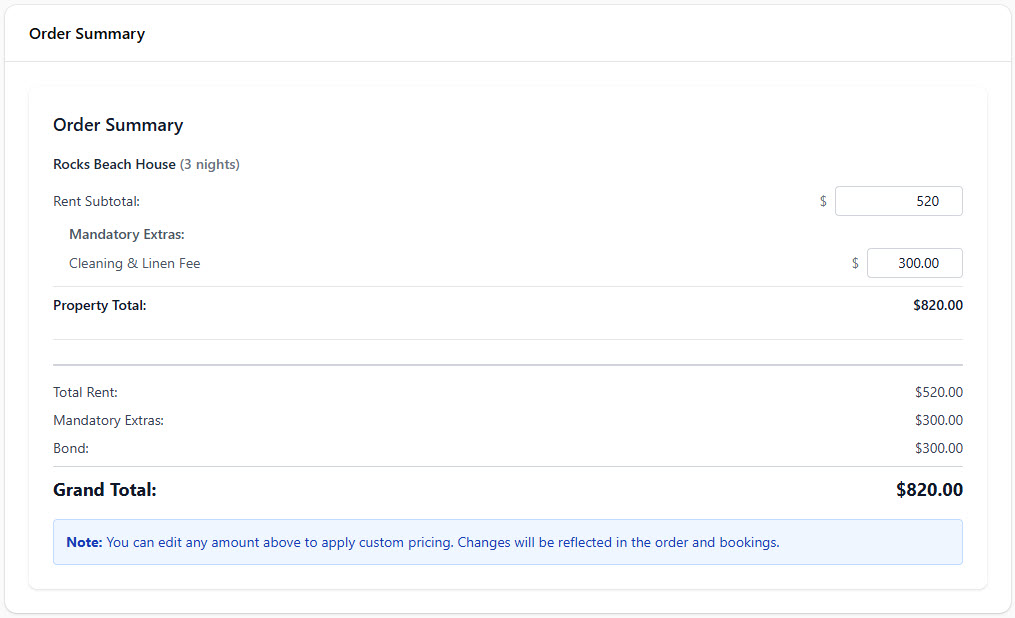Click the Grand Total $820.00 amount
This screenshot has height=618, width=1015.
929,490
